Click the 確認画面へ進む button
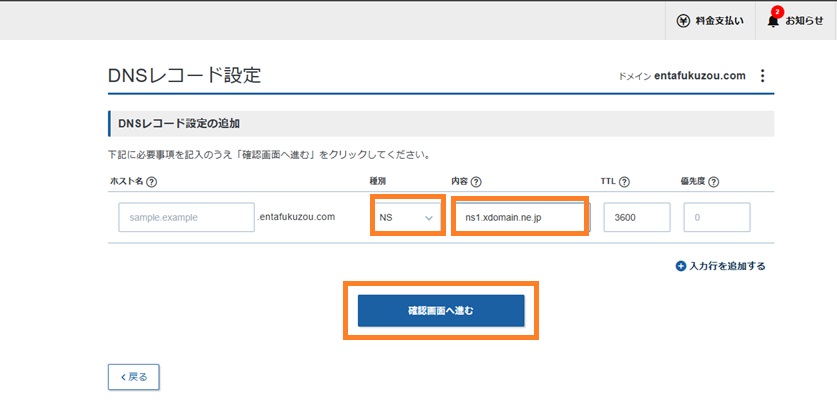Image resolution: width=837 pixels, height=411 pixels. [441, 311]
